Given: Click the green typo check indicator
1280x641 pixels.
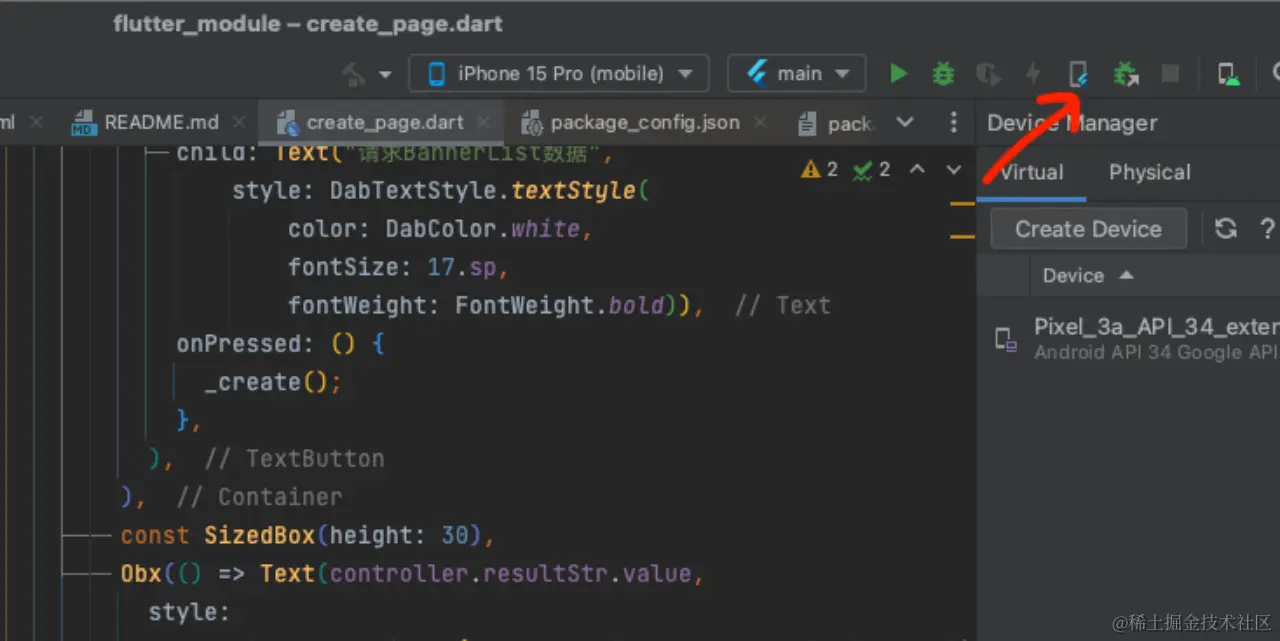Looking at the screenshot, I should (x=871, y=169).
